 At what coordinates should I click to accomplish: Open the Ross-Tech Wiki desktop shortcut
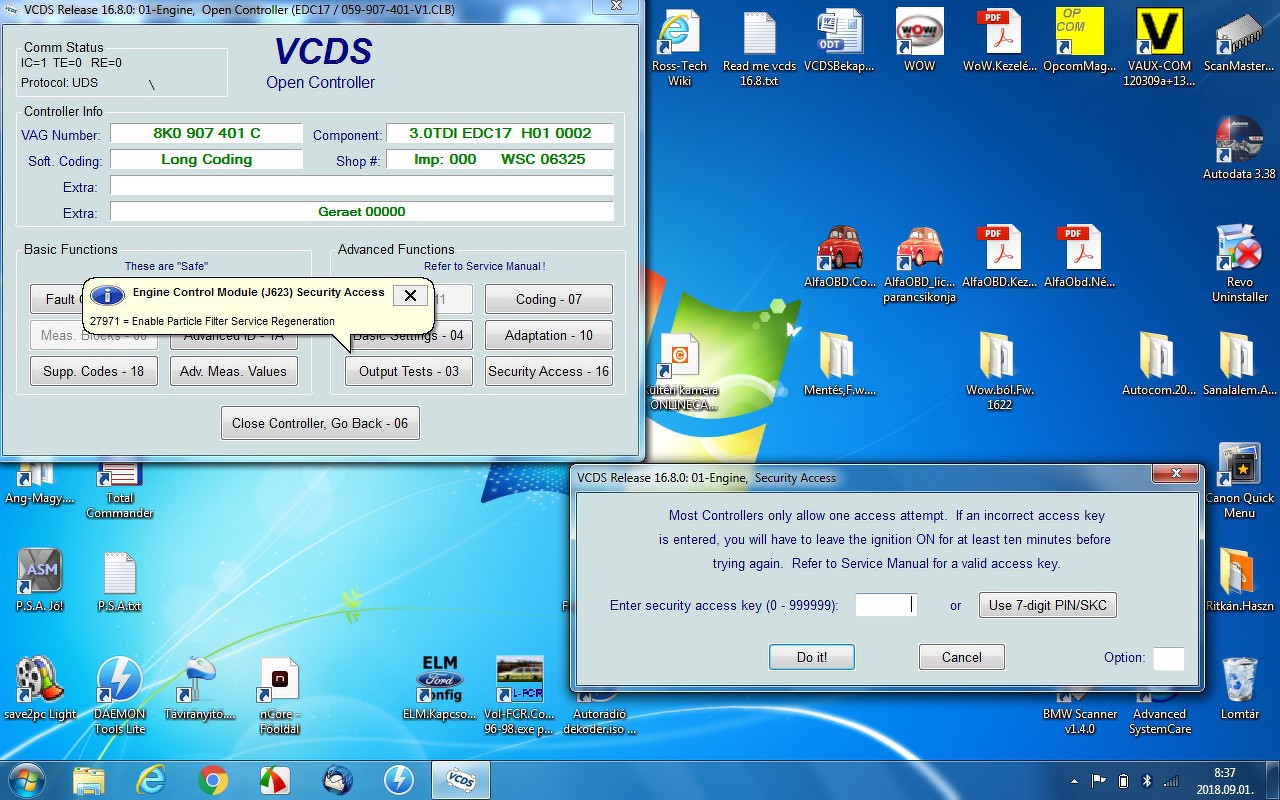pos(679,47)
